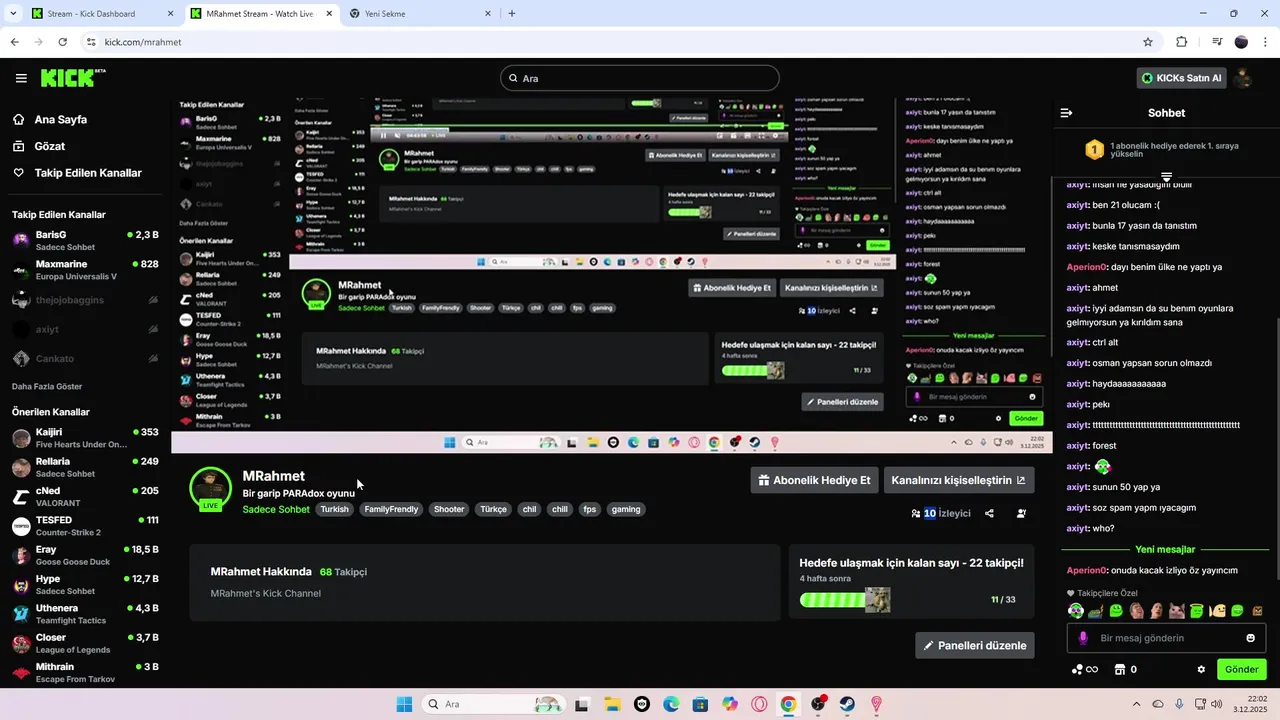Expand Daha Fazla Göster in sidebar
The height and width of the screenshot is (720, 1280).
click(47, 386)
